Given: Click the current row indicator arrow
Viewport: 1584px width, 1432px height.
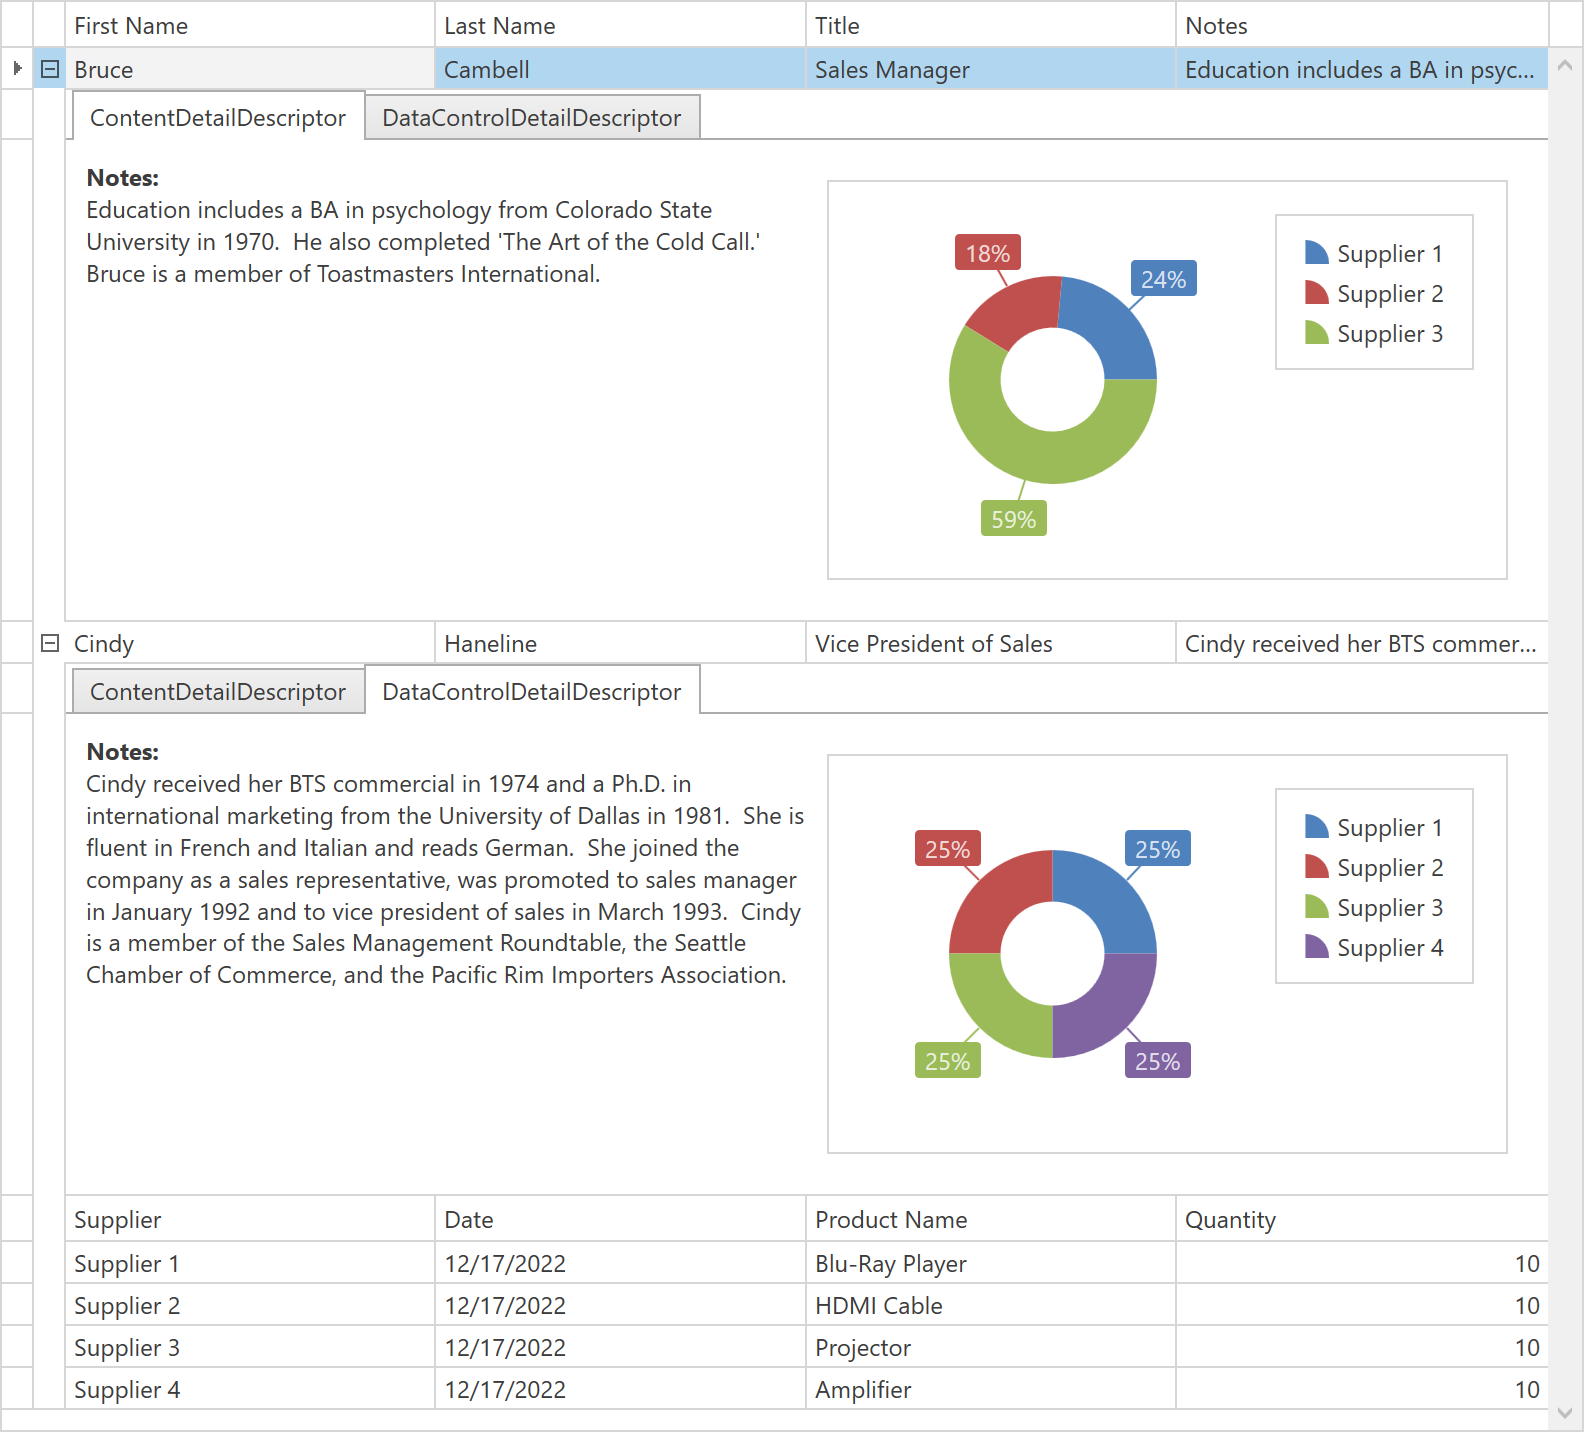Looking at the screenshot, I should pyautogui.click(x=17, y=69).
